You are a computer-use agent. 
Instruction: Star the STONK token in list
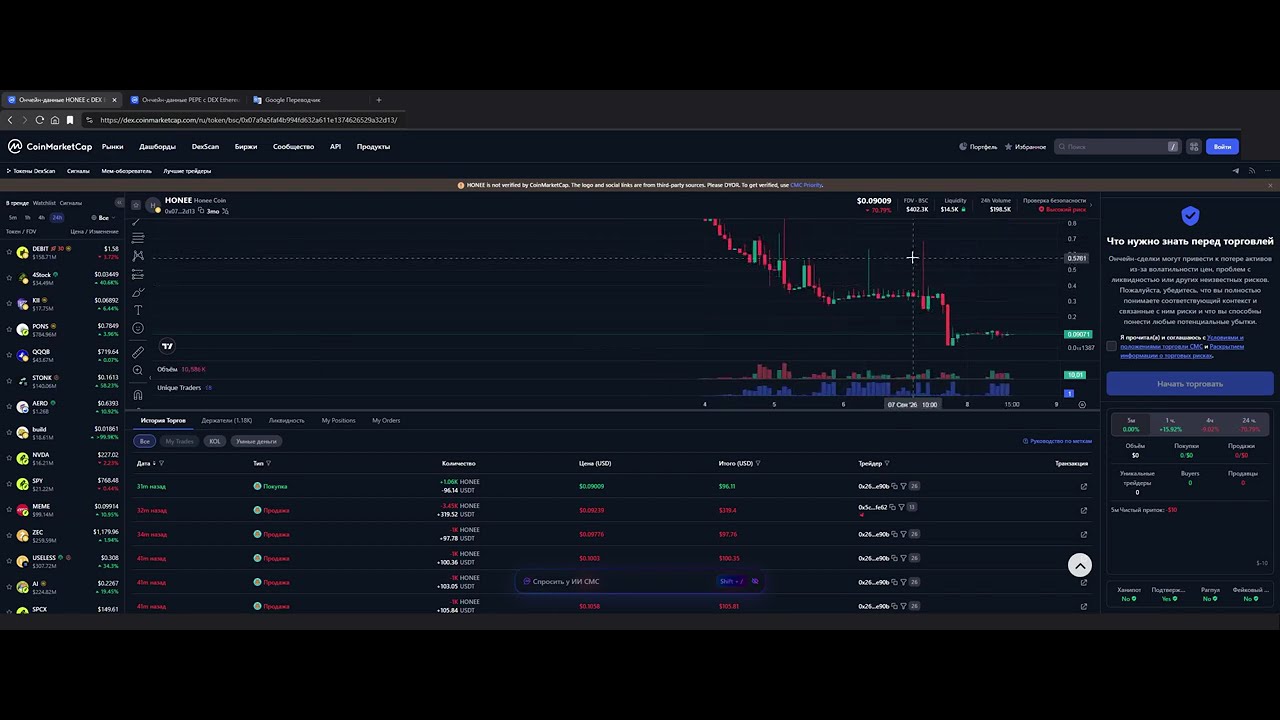coord(10,382)
